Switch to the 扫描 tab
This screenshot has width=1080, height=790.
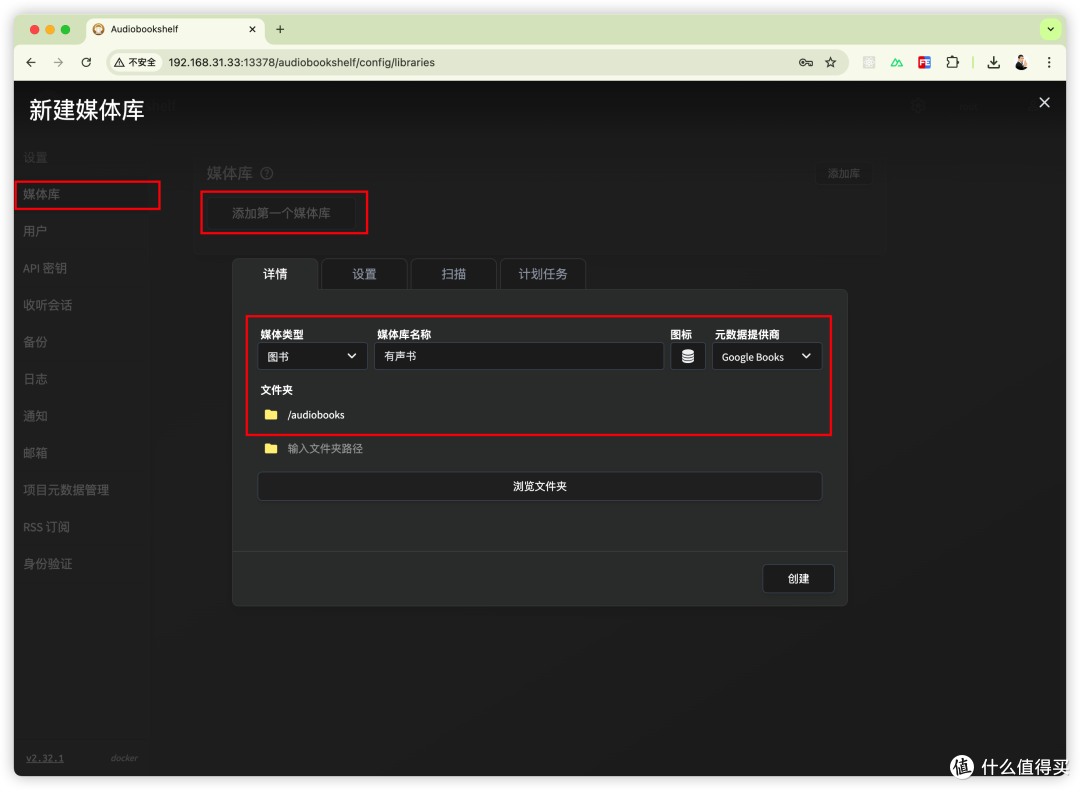pos(453,273)
